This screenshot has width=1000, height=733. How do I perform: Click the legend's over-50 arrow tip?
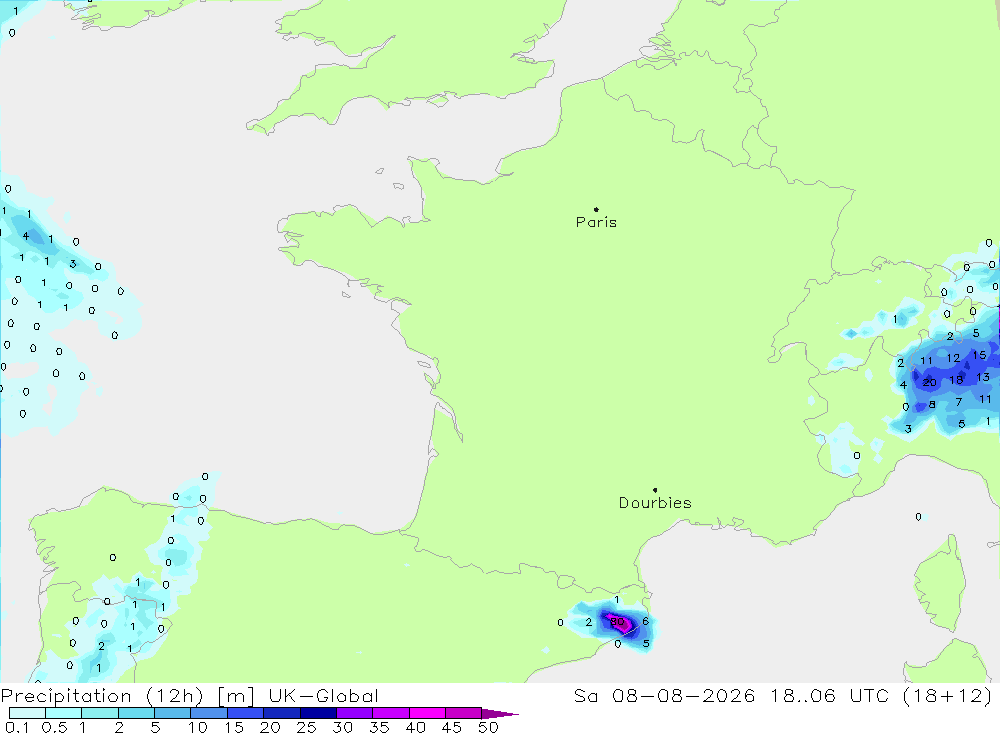(x=500, y=713)
